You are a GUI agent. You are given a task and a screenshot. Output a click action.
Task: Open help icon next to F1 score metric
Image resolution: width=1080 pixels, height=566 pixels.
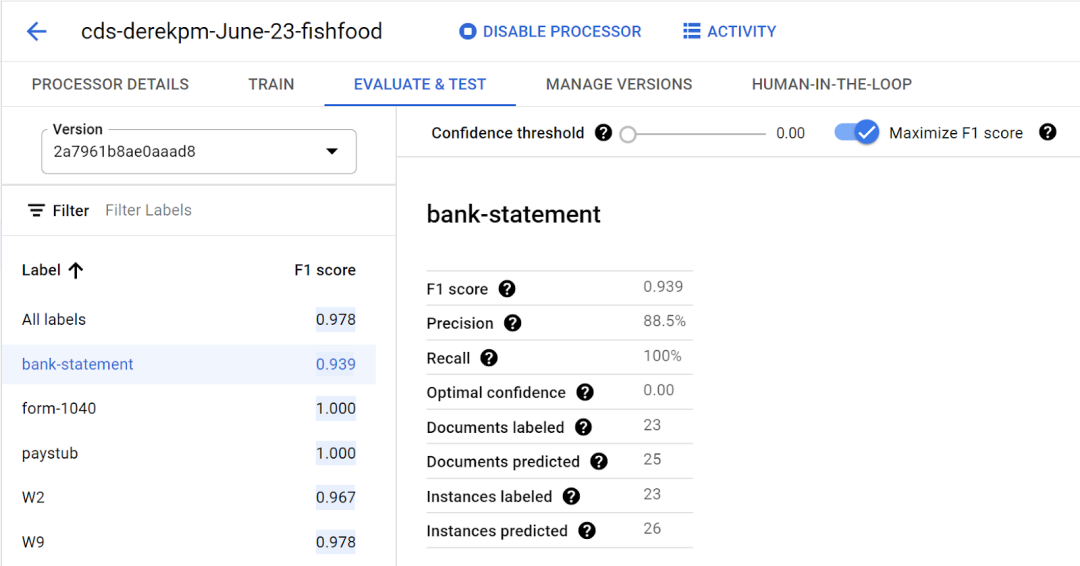point(507,289)
